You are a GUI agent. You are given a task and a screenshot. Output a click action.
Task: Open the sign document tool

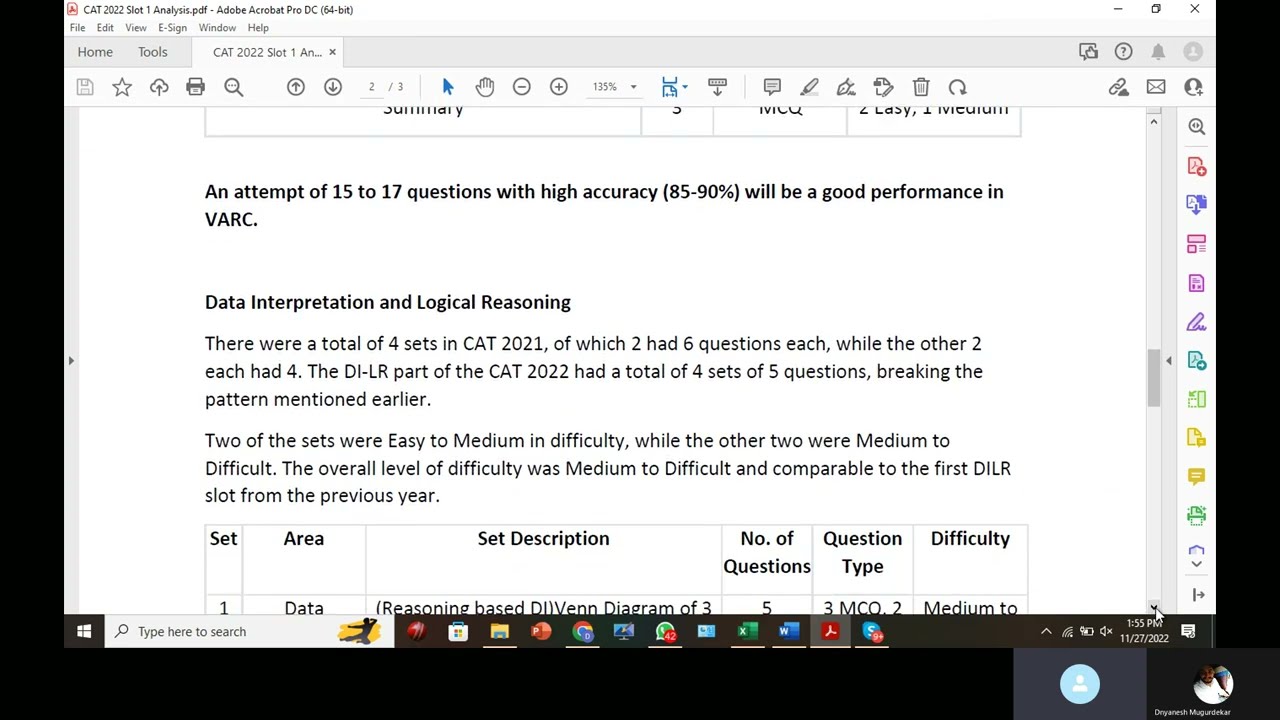[846, 87]
